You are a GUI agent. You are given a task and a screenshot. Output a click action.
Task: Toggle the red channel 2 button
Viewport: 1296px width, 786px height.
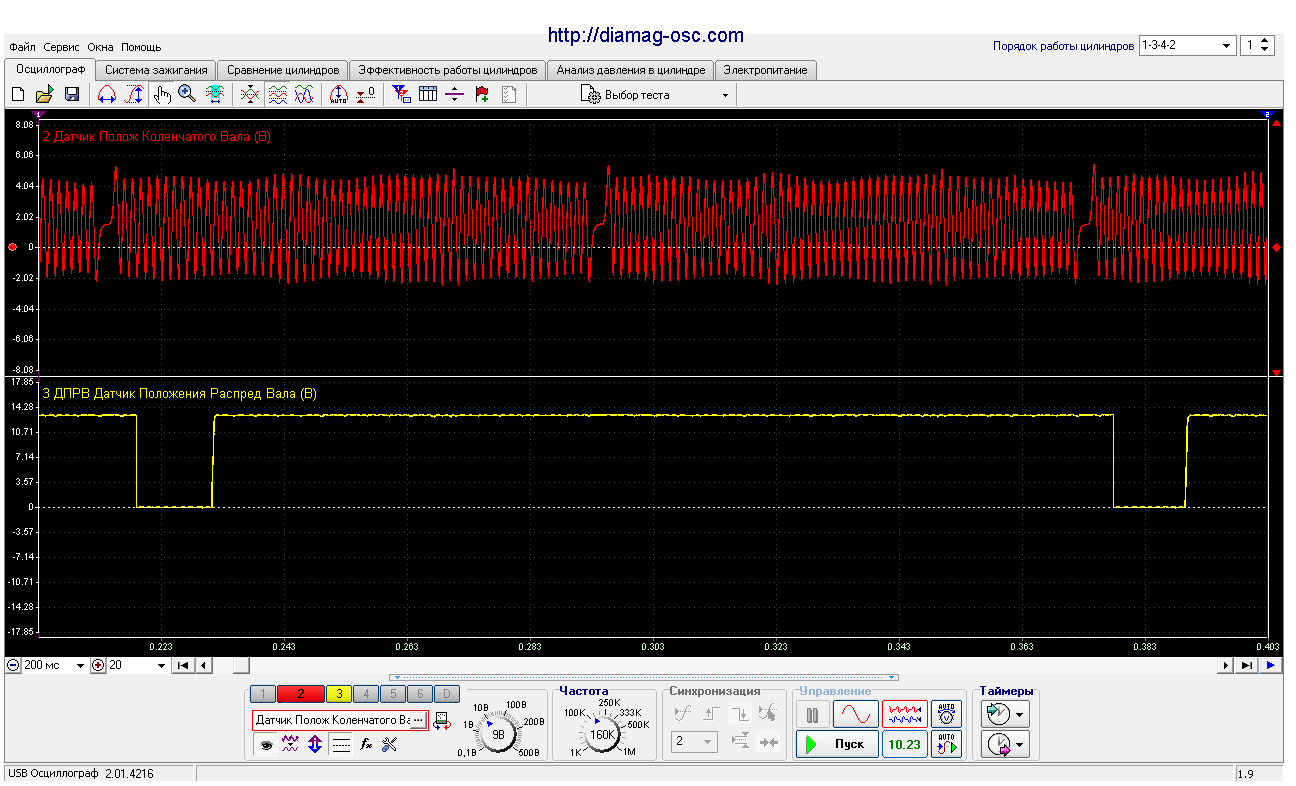(300, 693)
